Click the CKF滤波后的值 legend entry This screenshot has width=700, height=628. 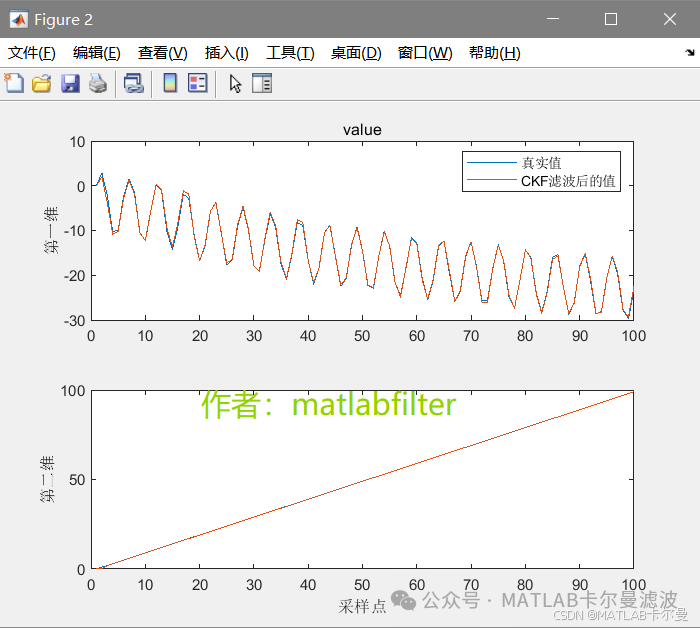tap(568, 181)
